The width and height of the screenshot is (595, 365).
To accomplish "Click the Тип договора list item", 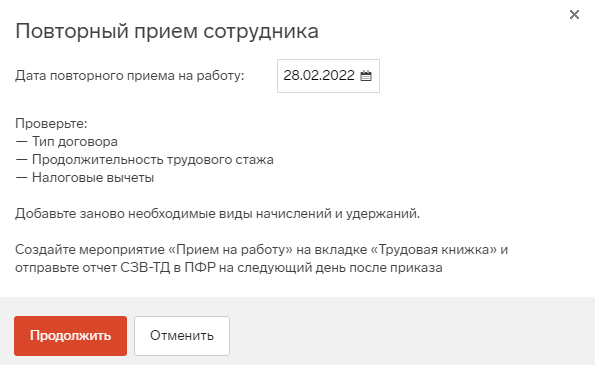I will (66, 142).
